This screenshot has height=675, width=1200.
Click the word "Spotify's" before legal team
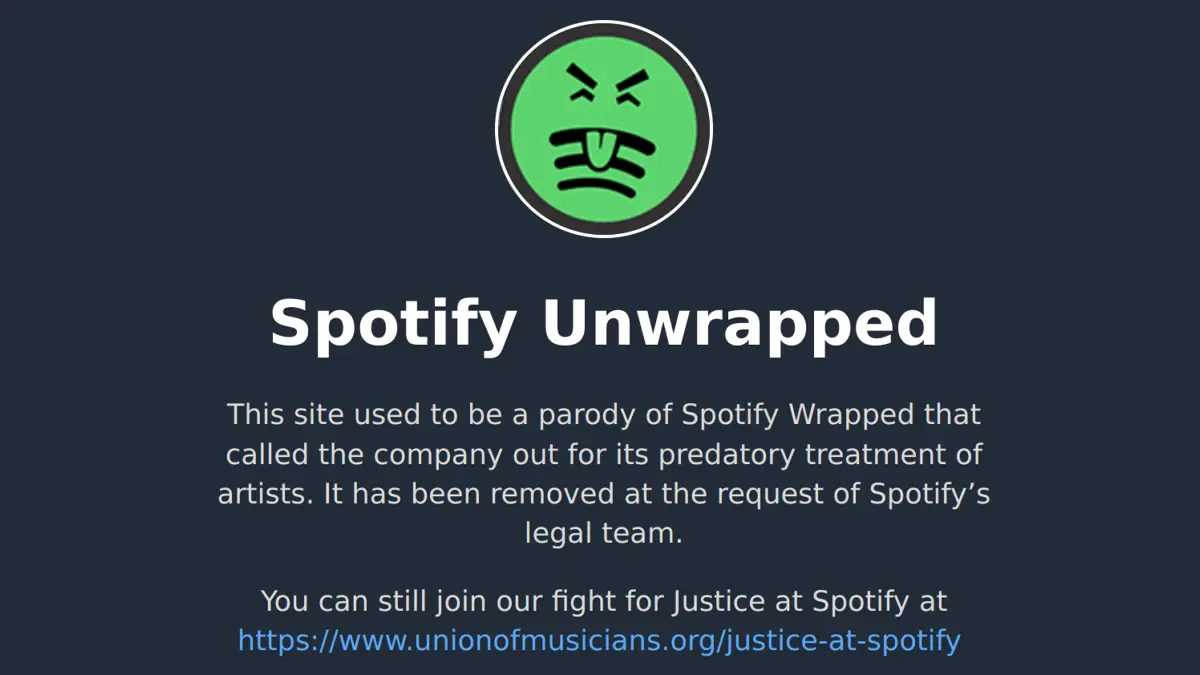click(929, 494)
